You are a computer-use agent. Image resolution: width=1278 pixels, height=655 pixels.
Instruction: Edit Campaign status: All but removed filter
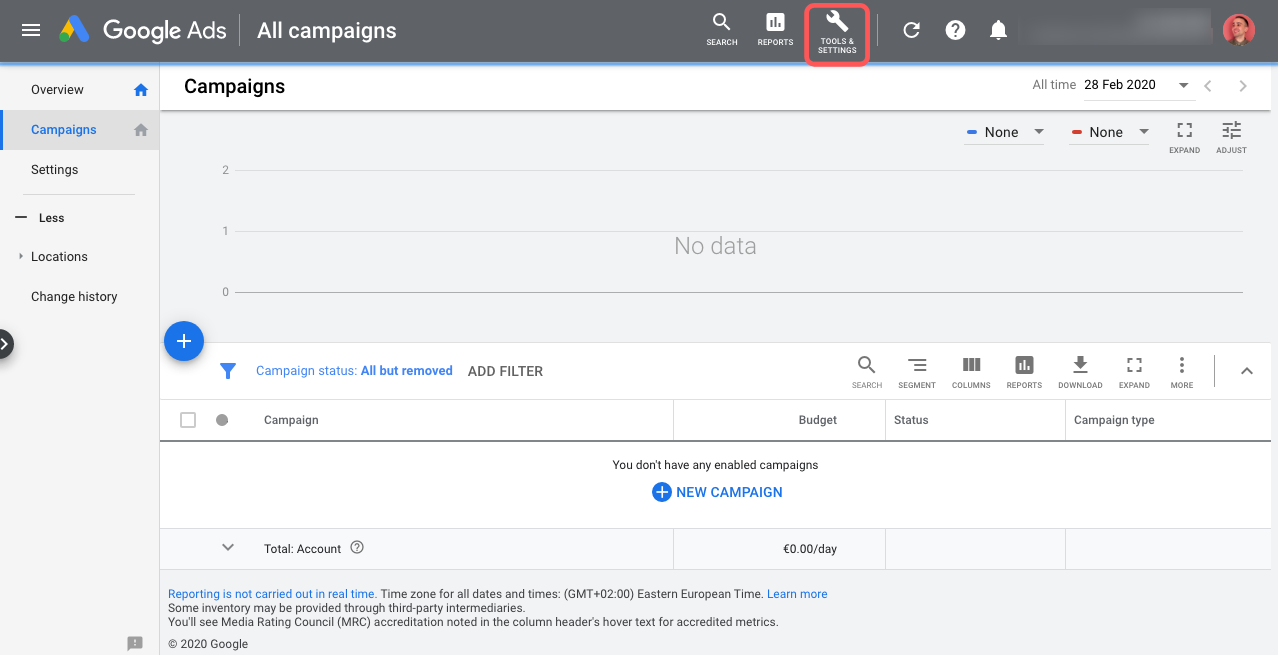(x=354, y=371)
